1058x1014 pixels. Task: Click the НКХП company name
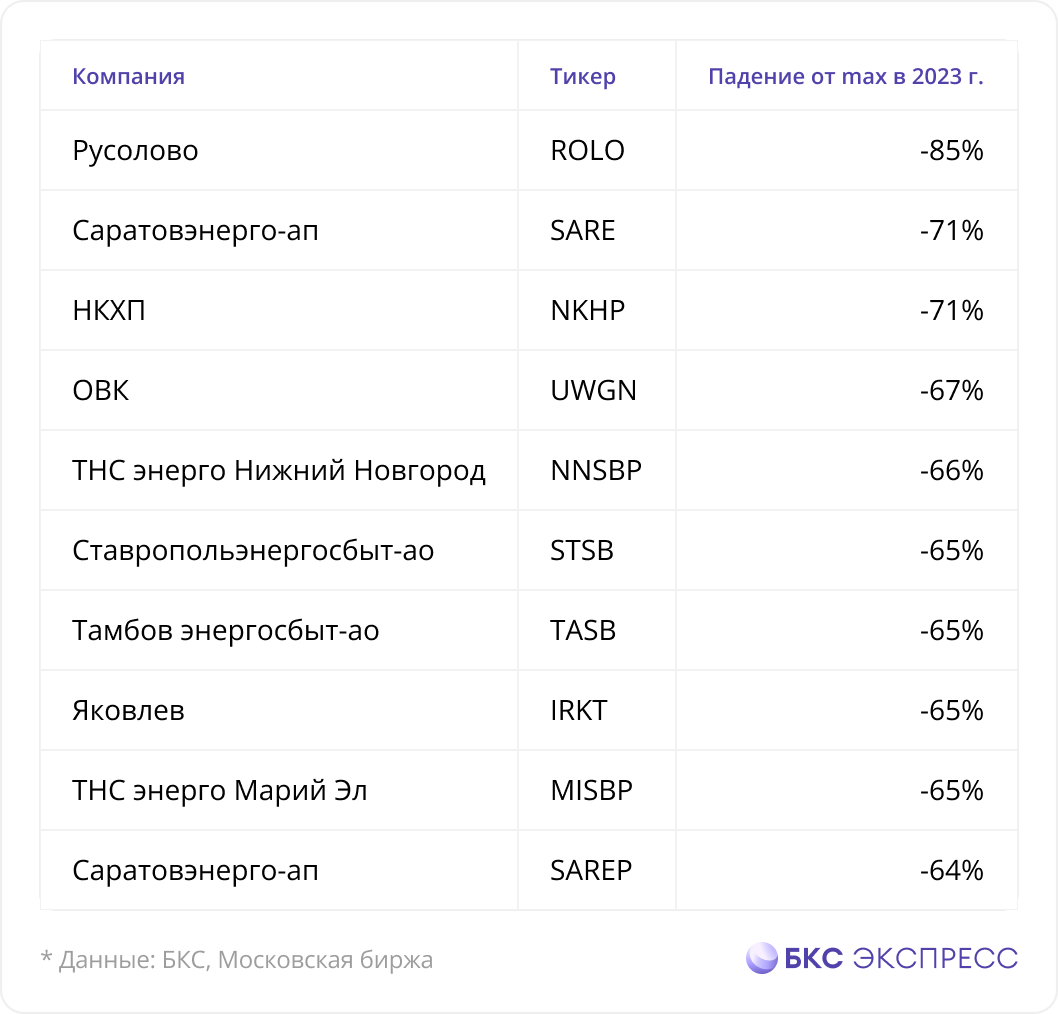tap(109, 310)
